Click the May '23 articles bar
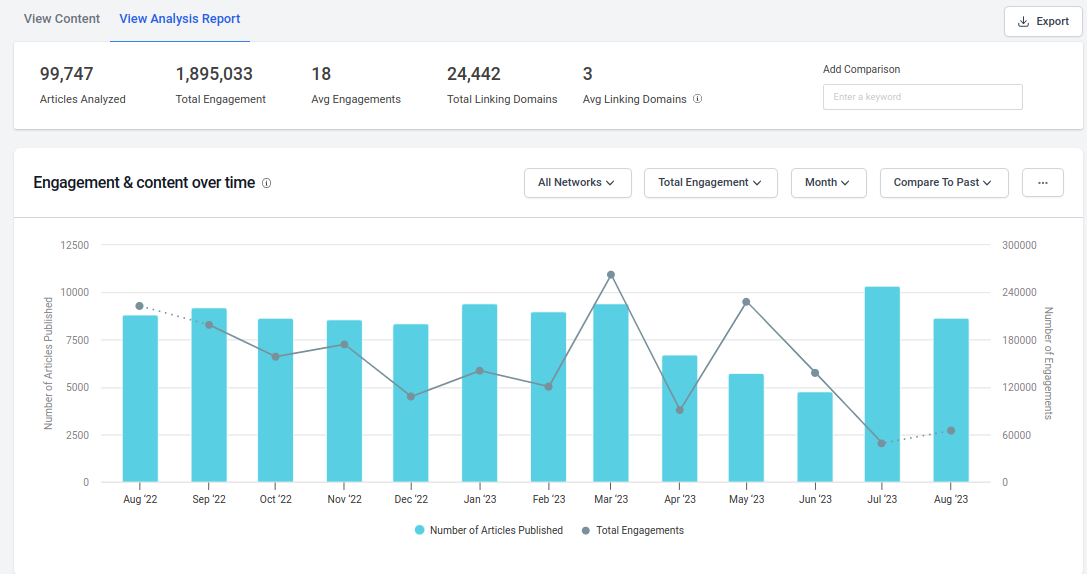The height and width of the screenshot is (574, 1087). [x=746, y=428]
